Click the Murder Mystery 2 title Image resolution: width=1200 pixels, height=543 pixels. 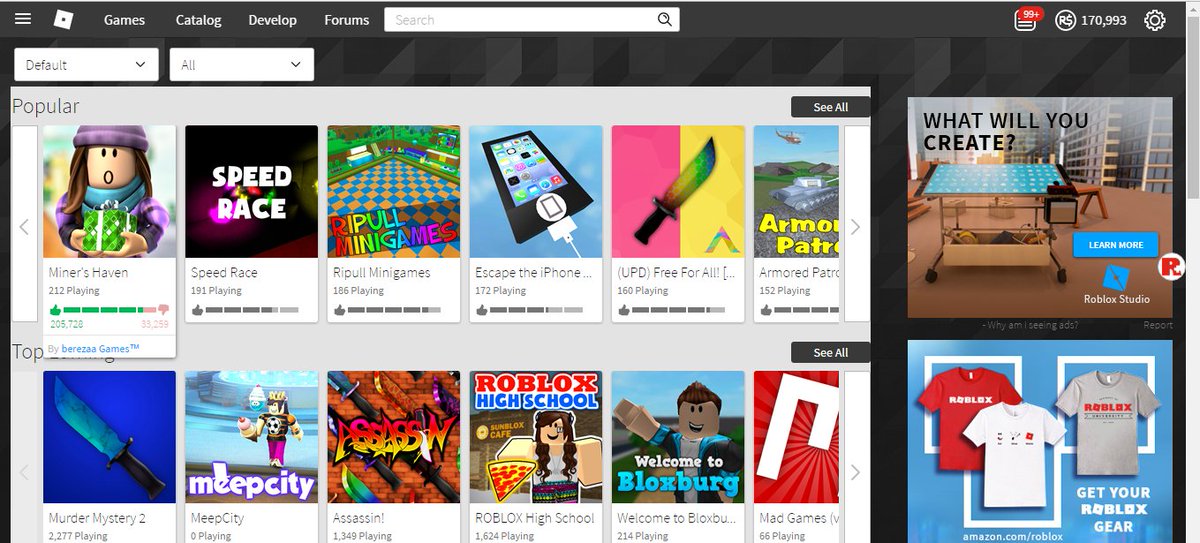pyautogui.click(x=97, y=518)
